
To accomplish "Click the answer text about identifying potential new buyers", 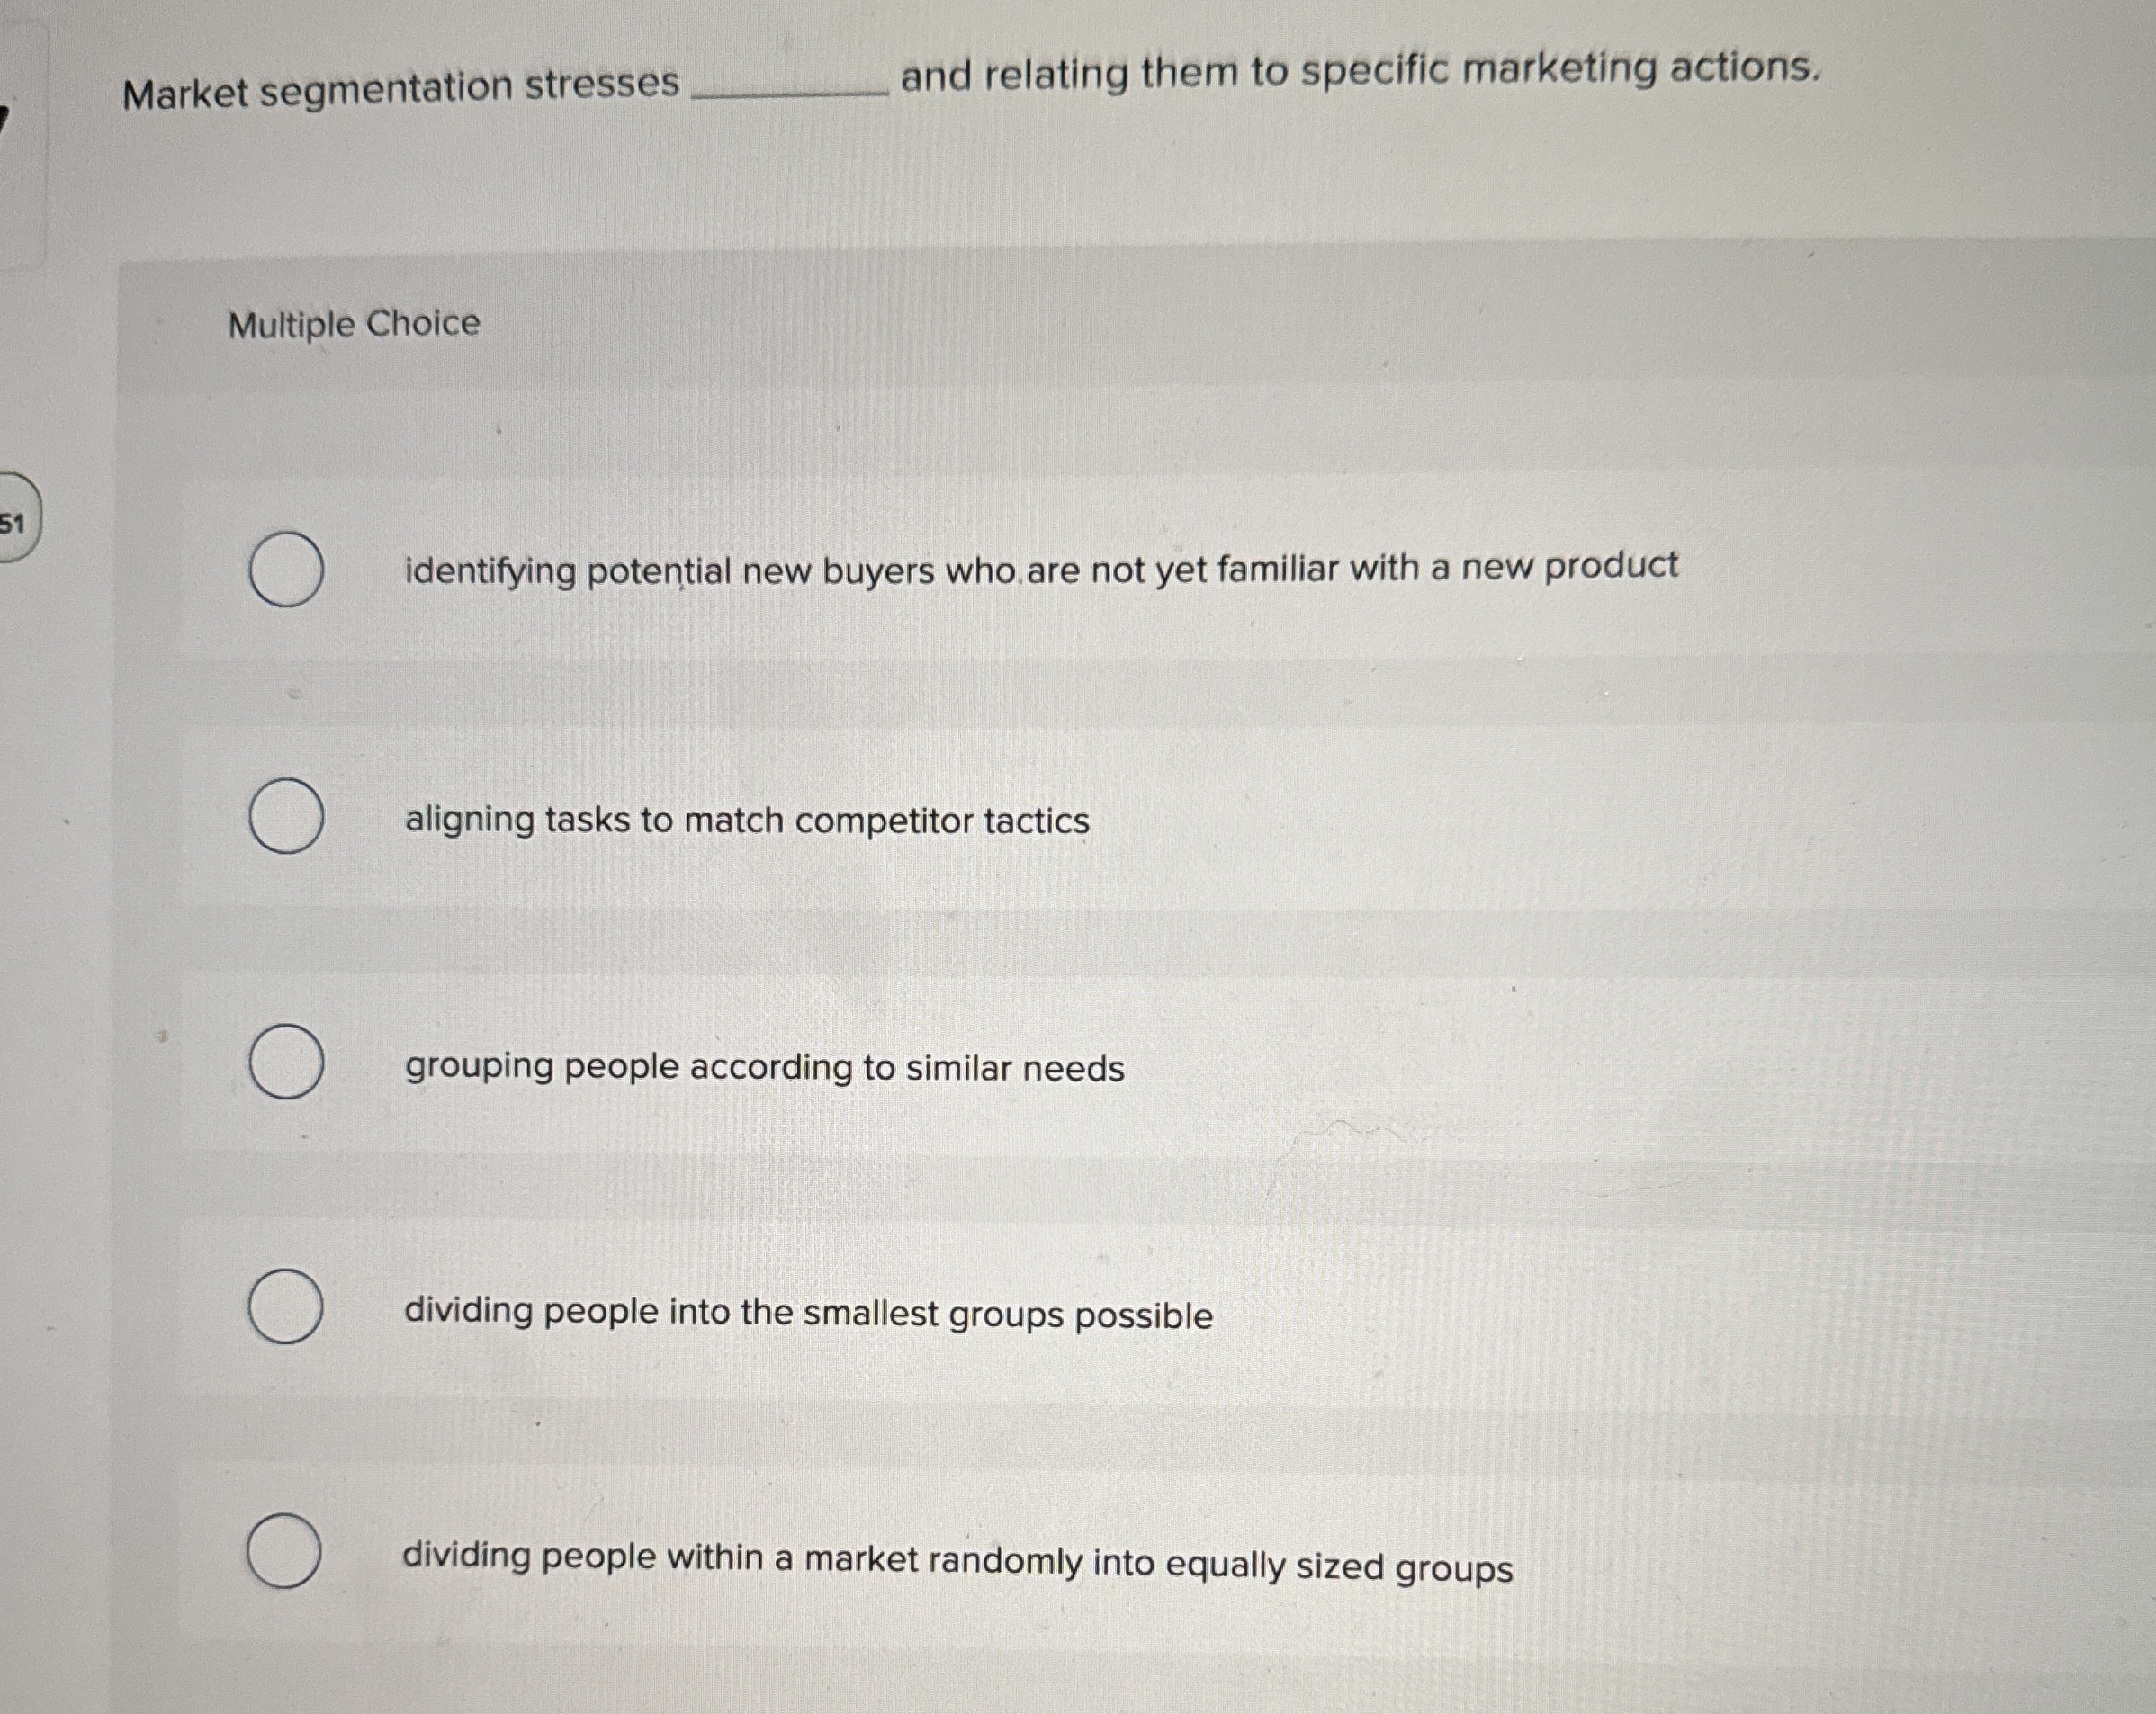I will 1040,568.
